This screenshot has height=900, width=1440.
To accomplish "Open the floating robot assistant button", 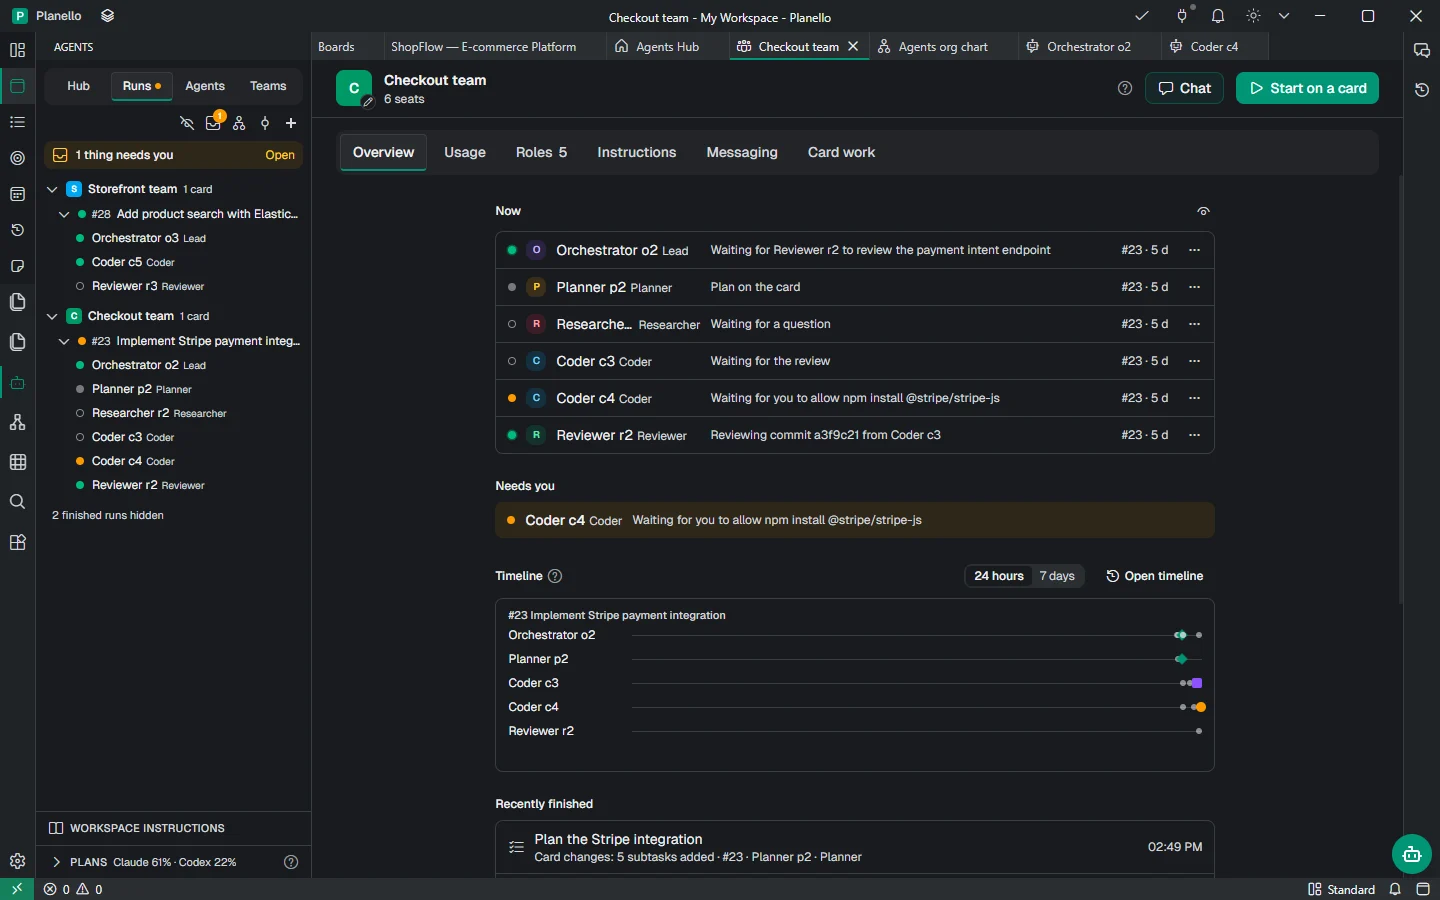I will click(1412, 854).
